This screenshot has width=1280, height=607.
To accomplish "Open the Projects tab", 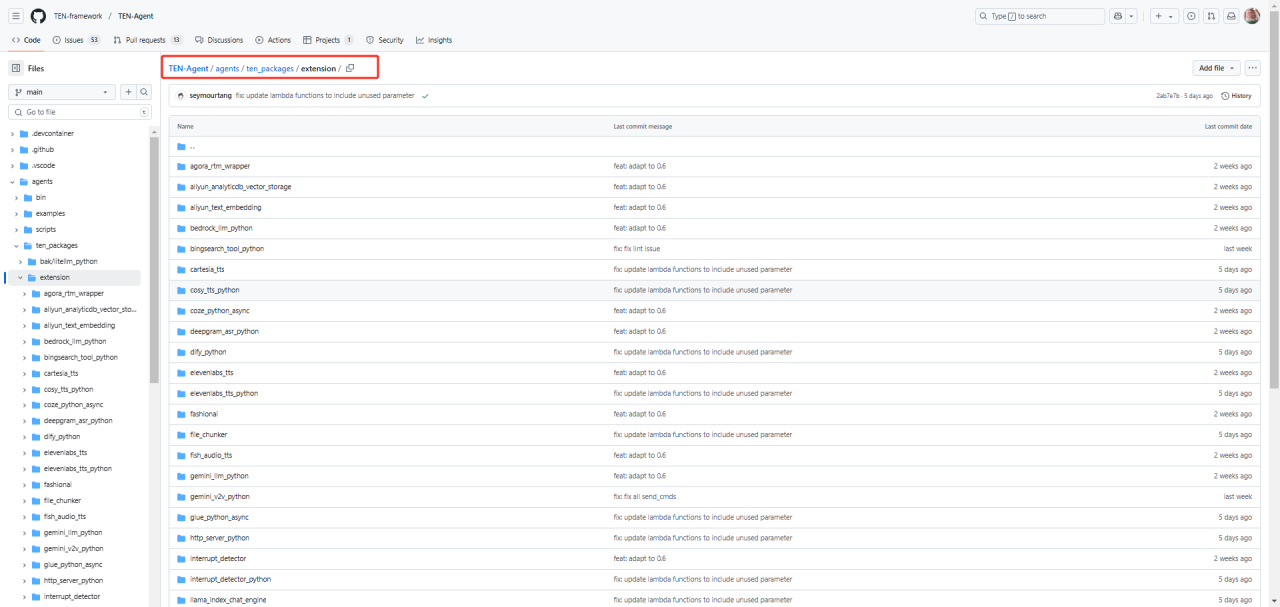I will [328, 40].
